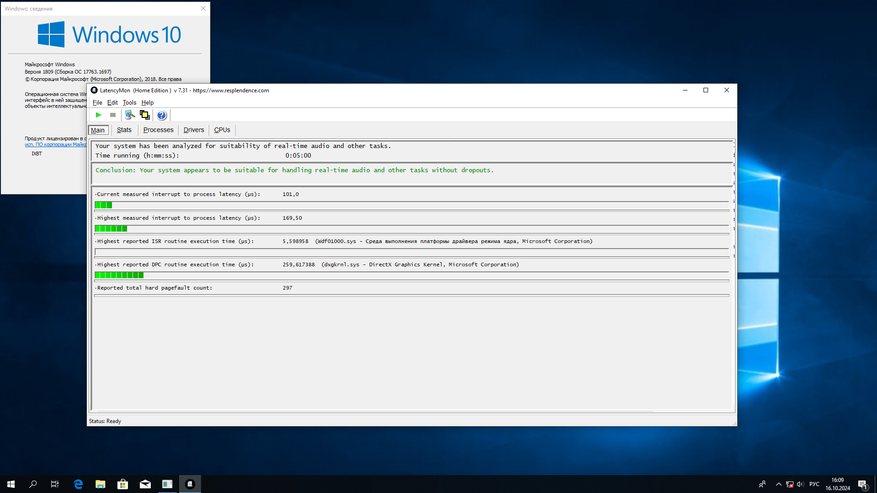
Task: Open help via the blue question mark icon
Action: tap(162, 115)
